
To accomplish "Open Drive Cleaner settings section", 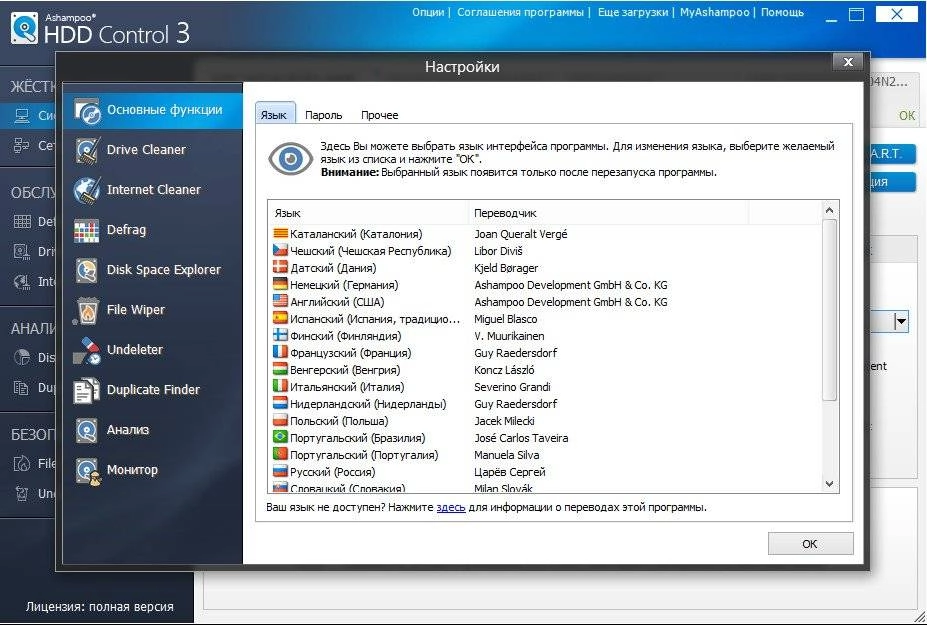I will click(x=153, y=150).
